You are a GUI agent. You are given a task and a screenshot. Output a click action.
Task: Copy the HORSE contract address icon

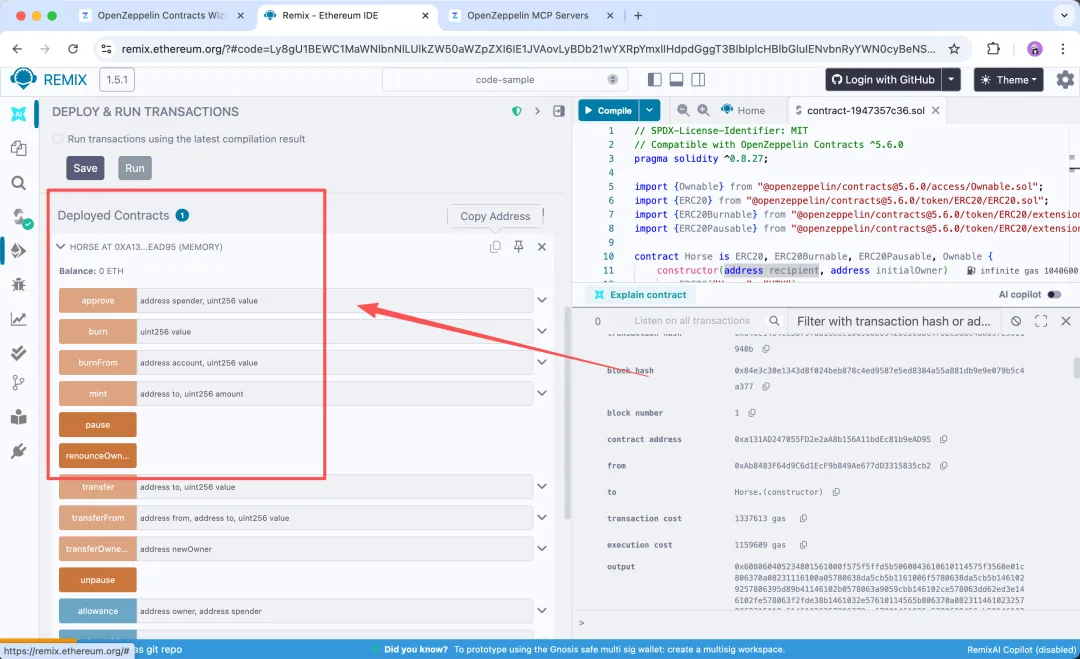click(x=495, y=247)
